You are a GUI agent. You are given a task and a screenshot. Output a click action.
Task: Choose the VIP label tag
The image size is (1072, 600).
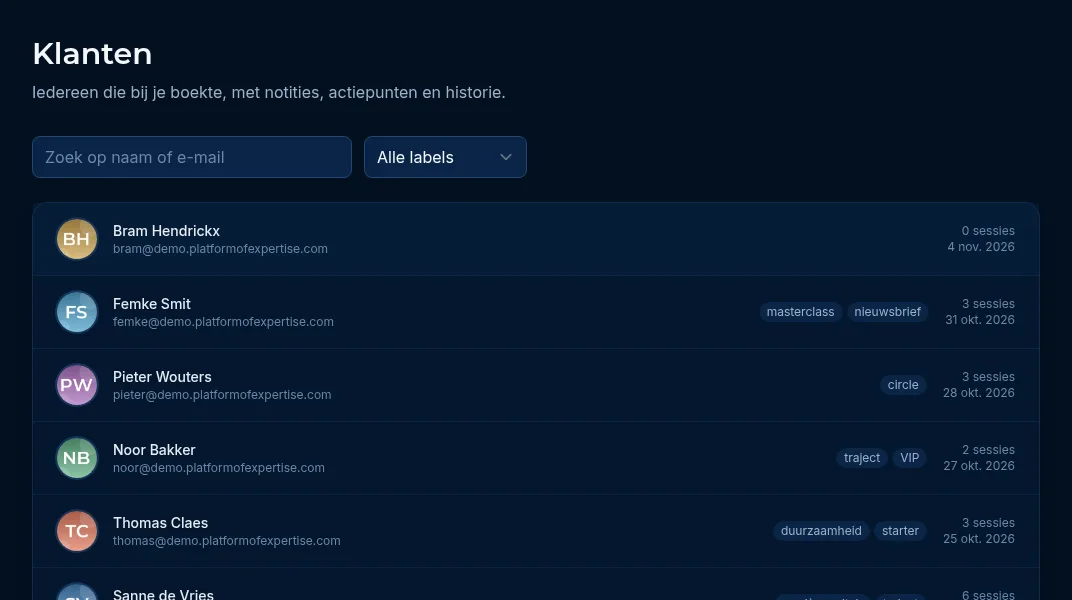click(x=909, y=458)
